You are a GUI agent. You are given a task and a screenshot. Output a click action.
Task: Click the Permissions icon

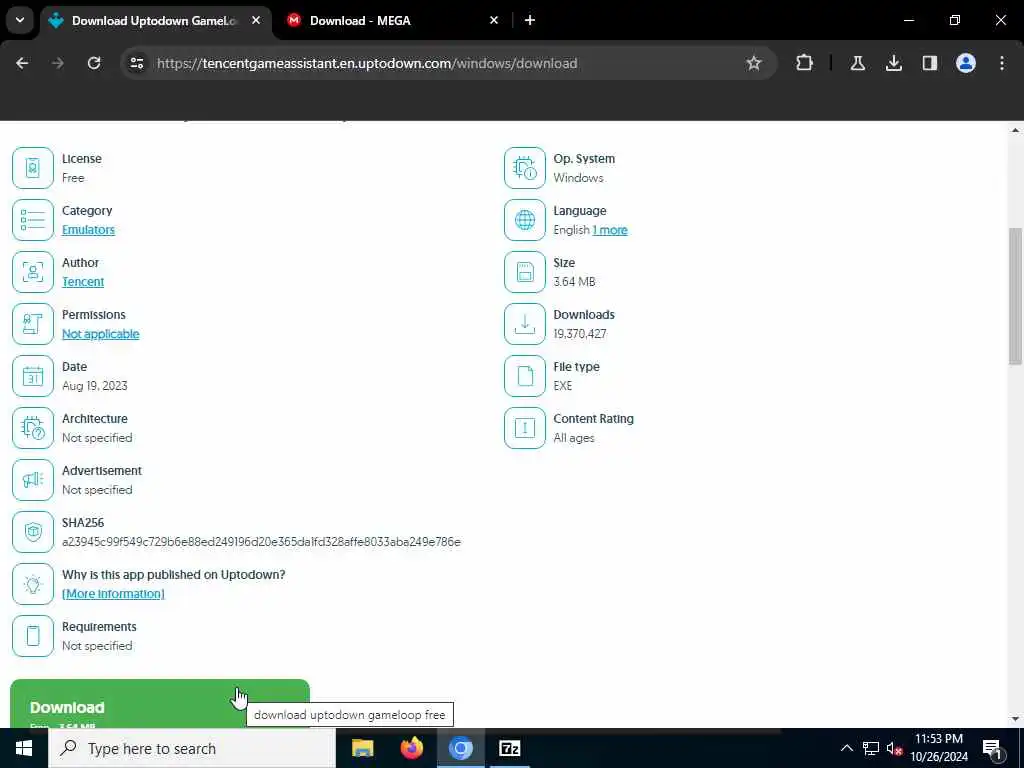click(x=33, y=324)
